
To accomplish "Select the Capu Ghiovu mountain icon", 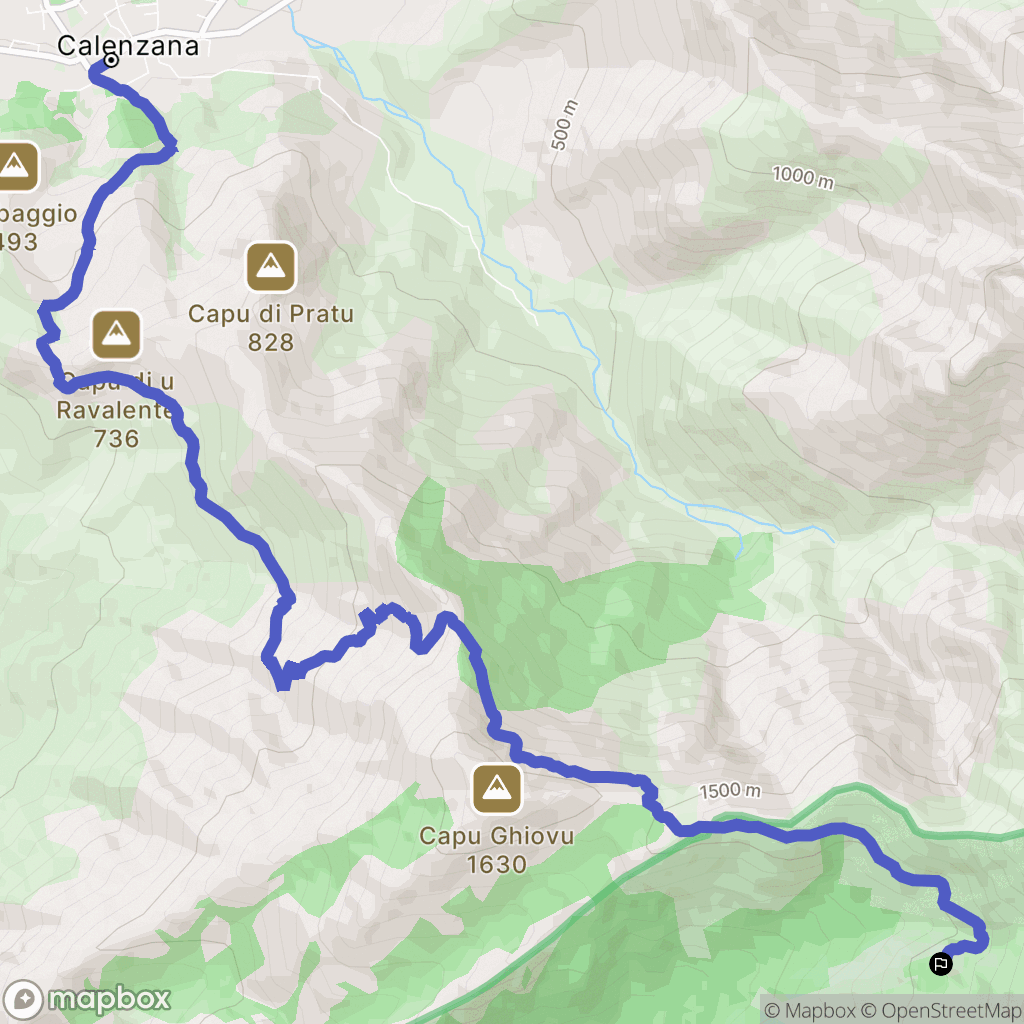I will click(x=497, y=789).
